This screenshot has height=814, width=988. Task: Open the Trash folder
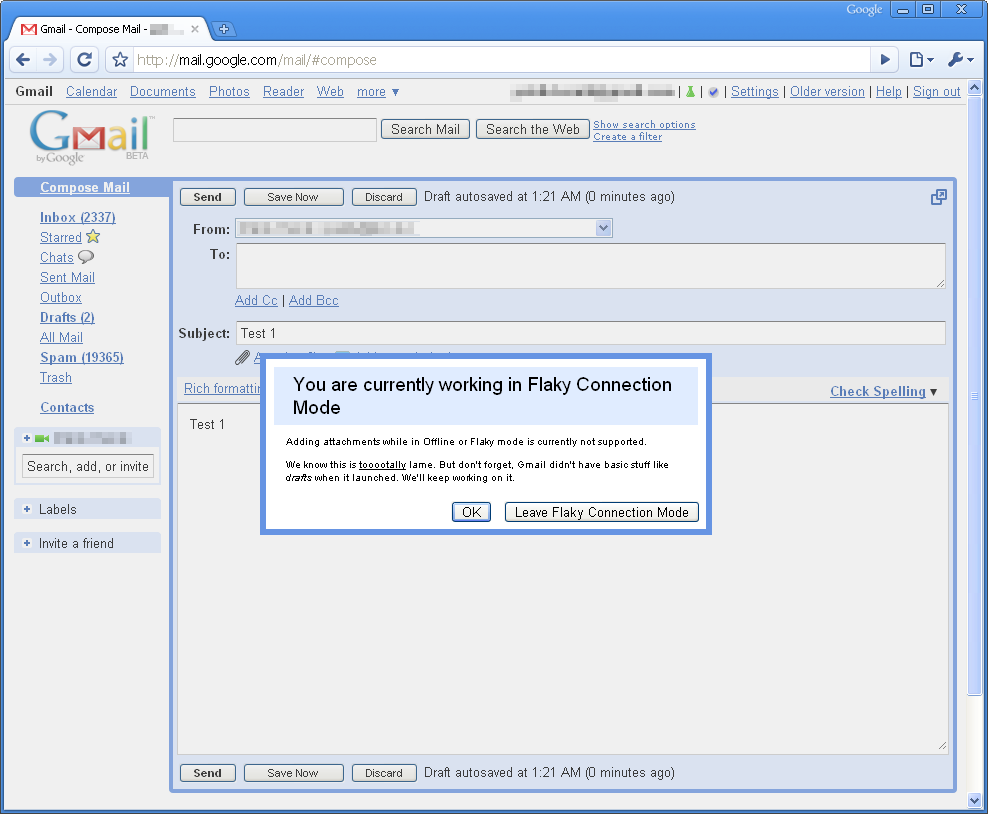coord(55,378)
